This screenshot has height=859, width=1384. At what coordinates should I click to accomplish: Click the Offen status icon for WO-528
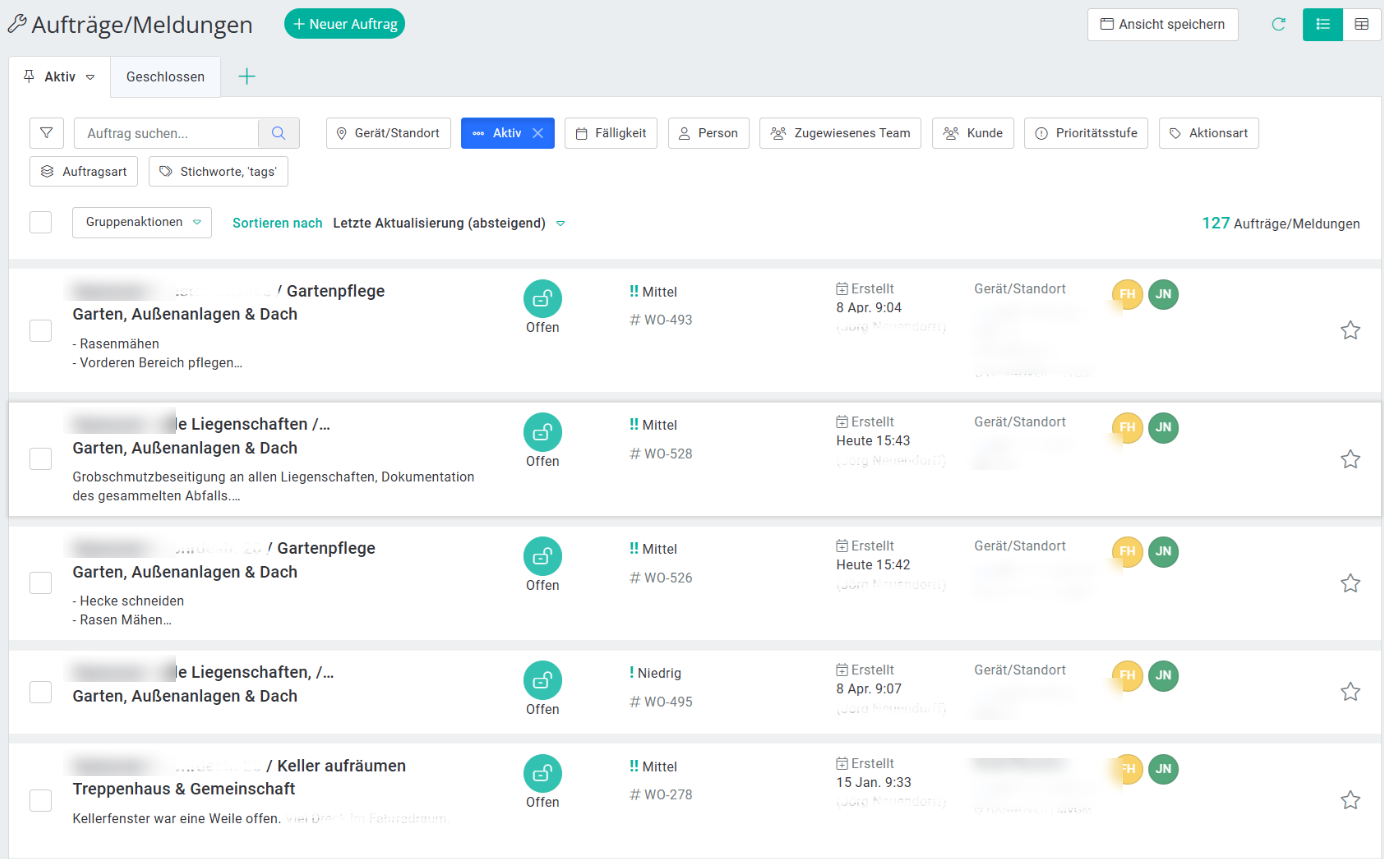543,432
